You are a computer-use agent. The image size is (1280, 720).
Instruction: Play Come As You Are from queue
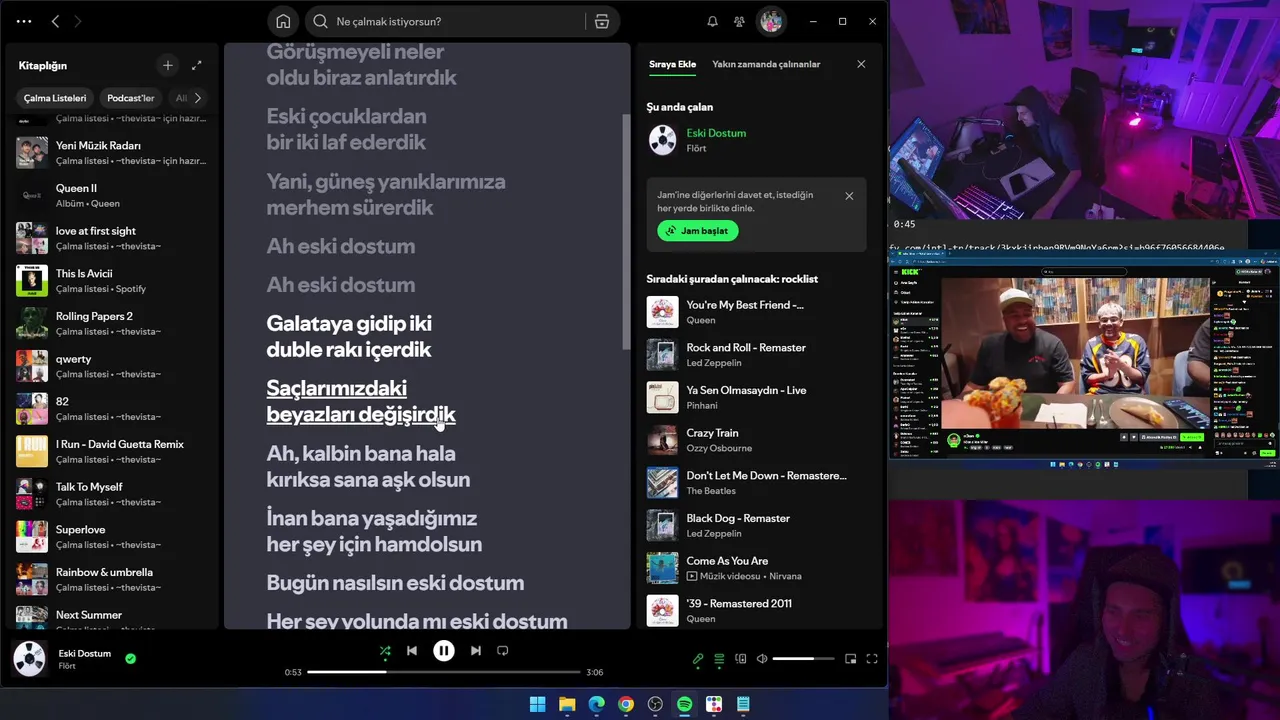tap(756, 568)
